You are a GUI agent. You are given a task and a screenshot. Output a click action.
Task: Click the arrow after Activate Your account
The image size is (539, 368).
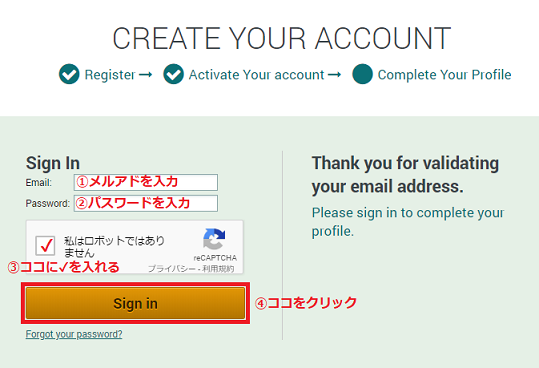pos(334,74)
